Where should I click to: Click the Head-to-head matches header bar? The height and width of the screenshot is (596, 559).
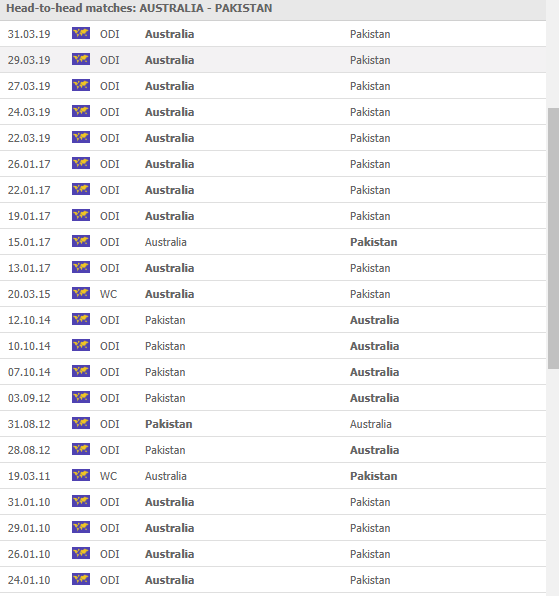click(x=273, y=9)
